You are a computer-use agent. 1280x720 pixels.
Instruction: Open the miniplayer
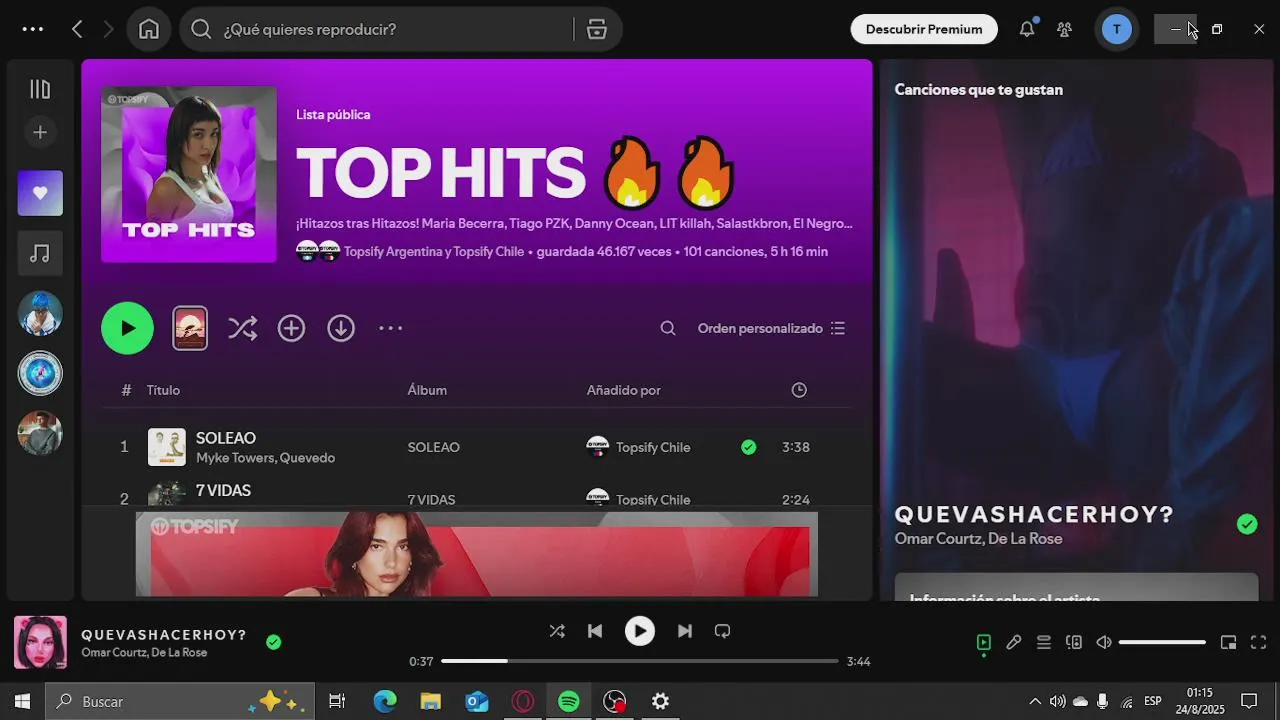1229,643
